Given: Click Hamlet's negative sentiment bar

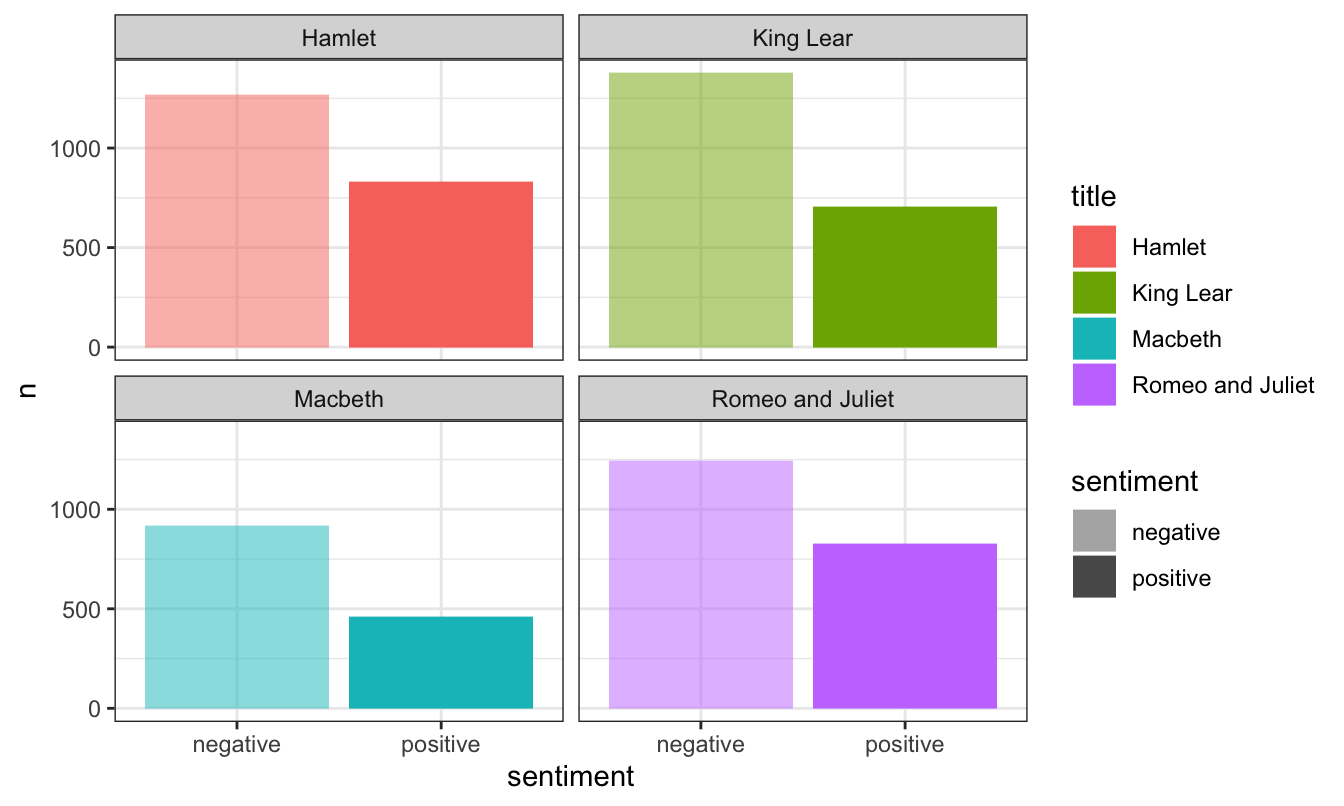Looking at the screenshot, I should [x=237, y=221].
